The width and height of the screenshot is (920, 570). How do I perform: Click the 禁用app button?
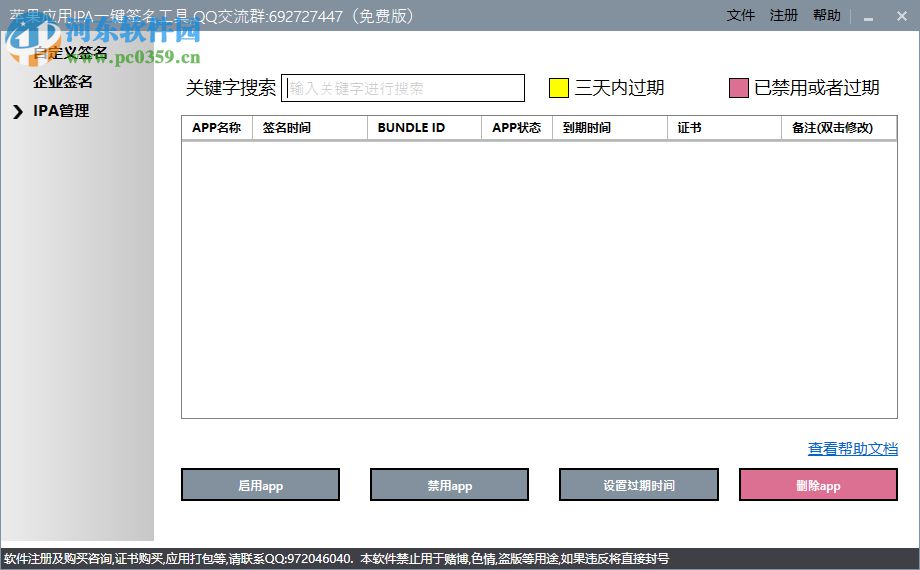tap(449, 485)
